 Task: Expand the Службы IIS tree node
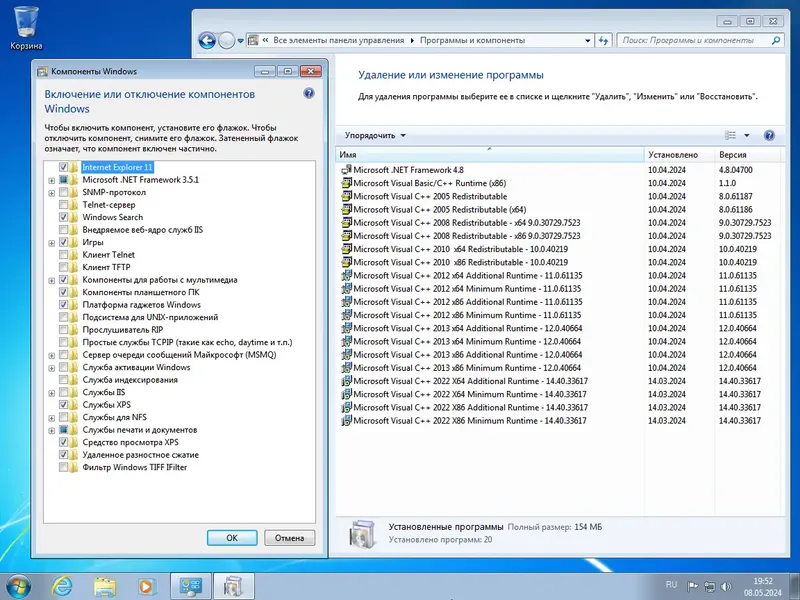coord(51,392)
